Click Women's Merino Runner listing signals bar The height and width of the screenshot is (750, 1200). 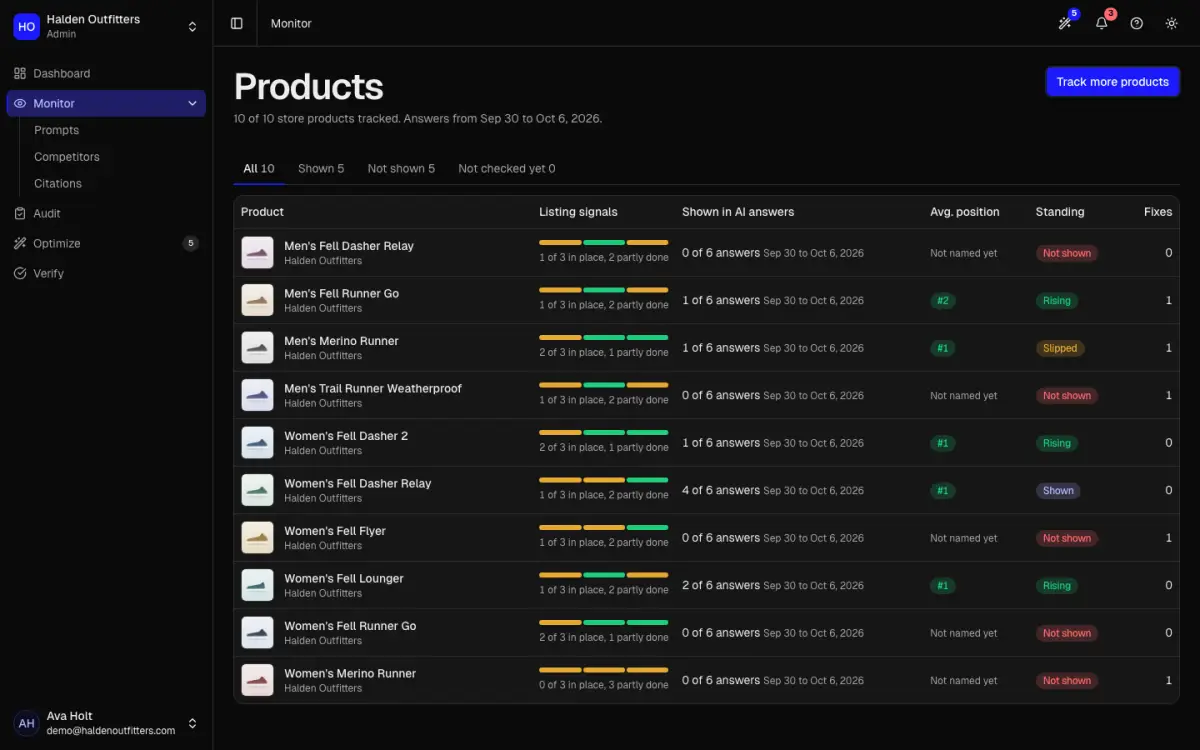[x=604, y=670]
